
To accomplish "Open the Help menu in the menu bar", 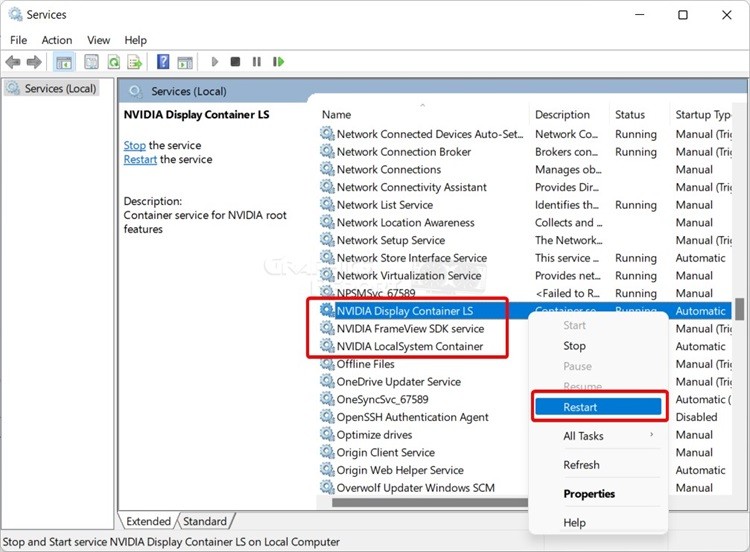I will click(135, 40).
